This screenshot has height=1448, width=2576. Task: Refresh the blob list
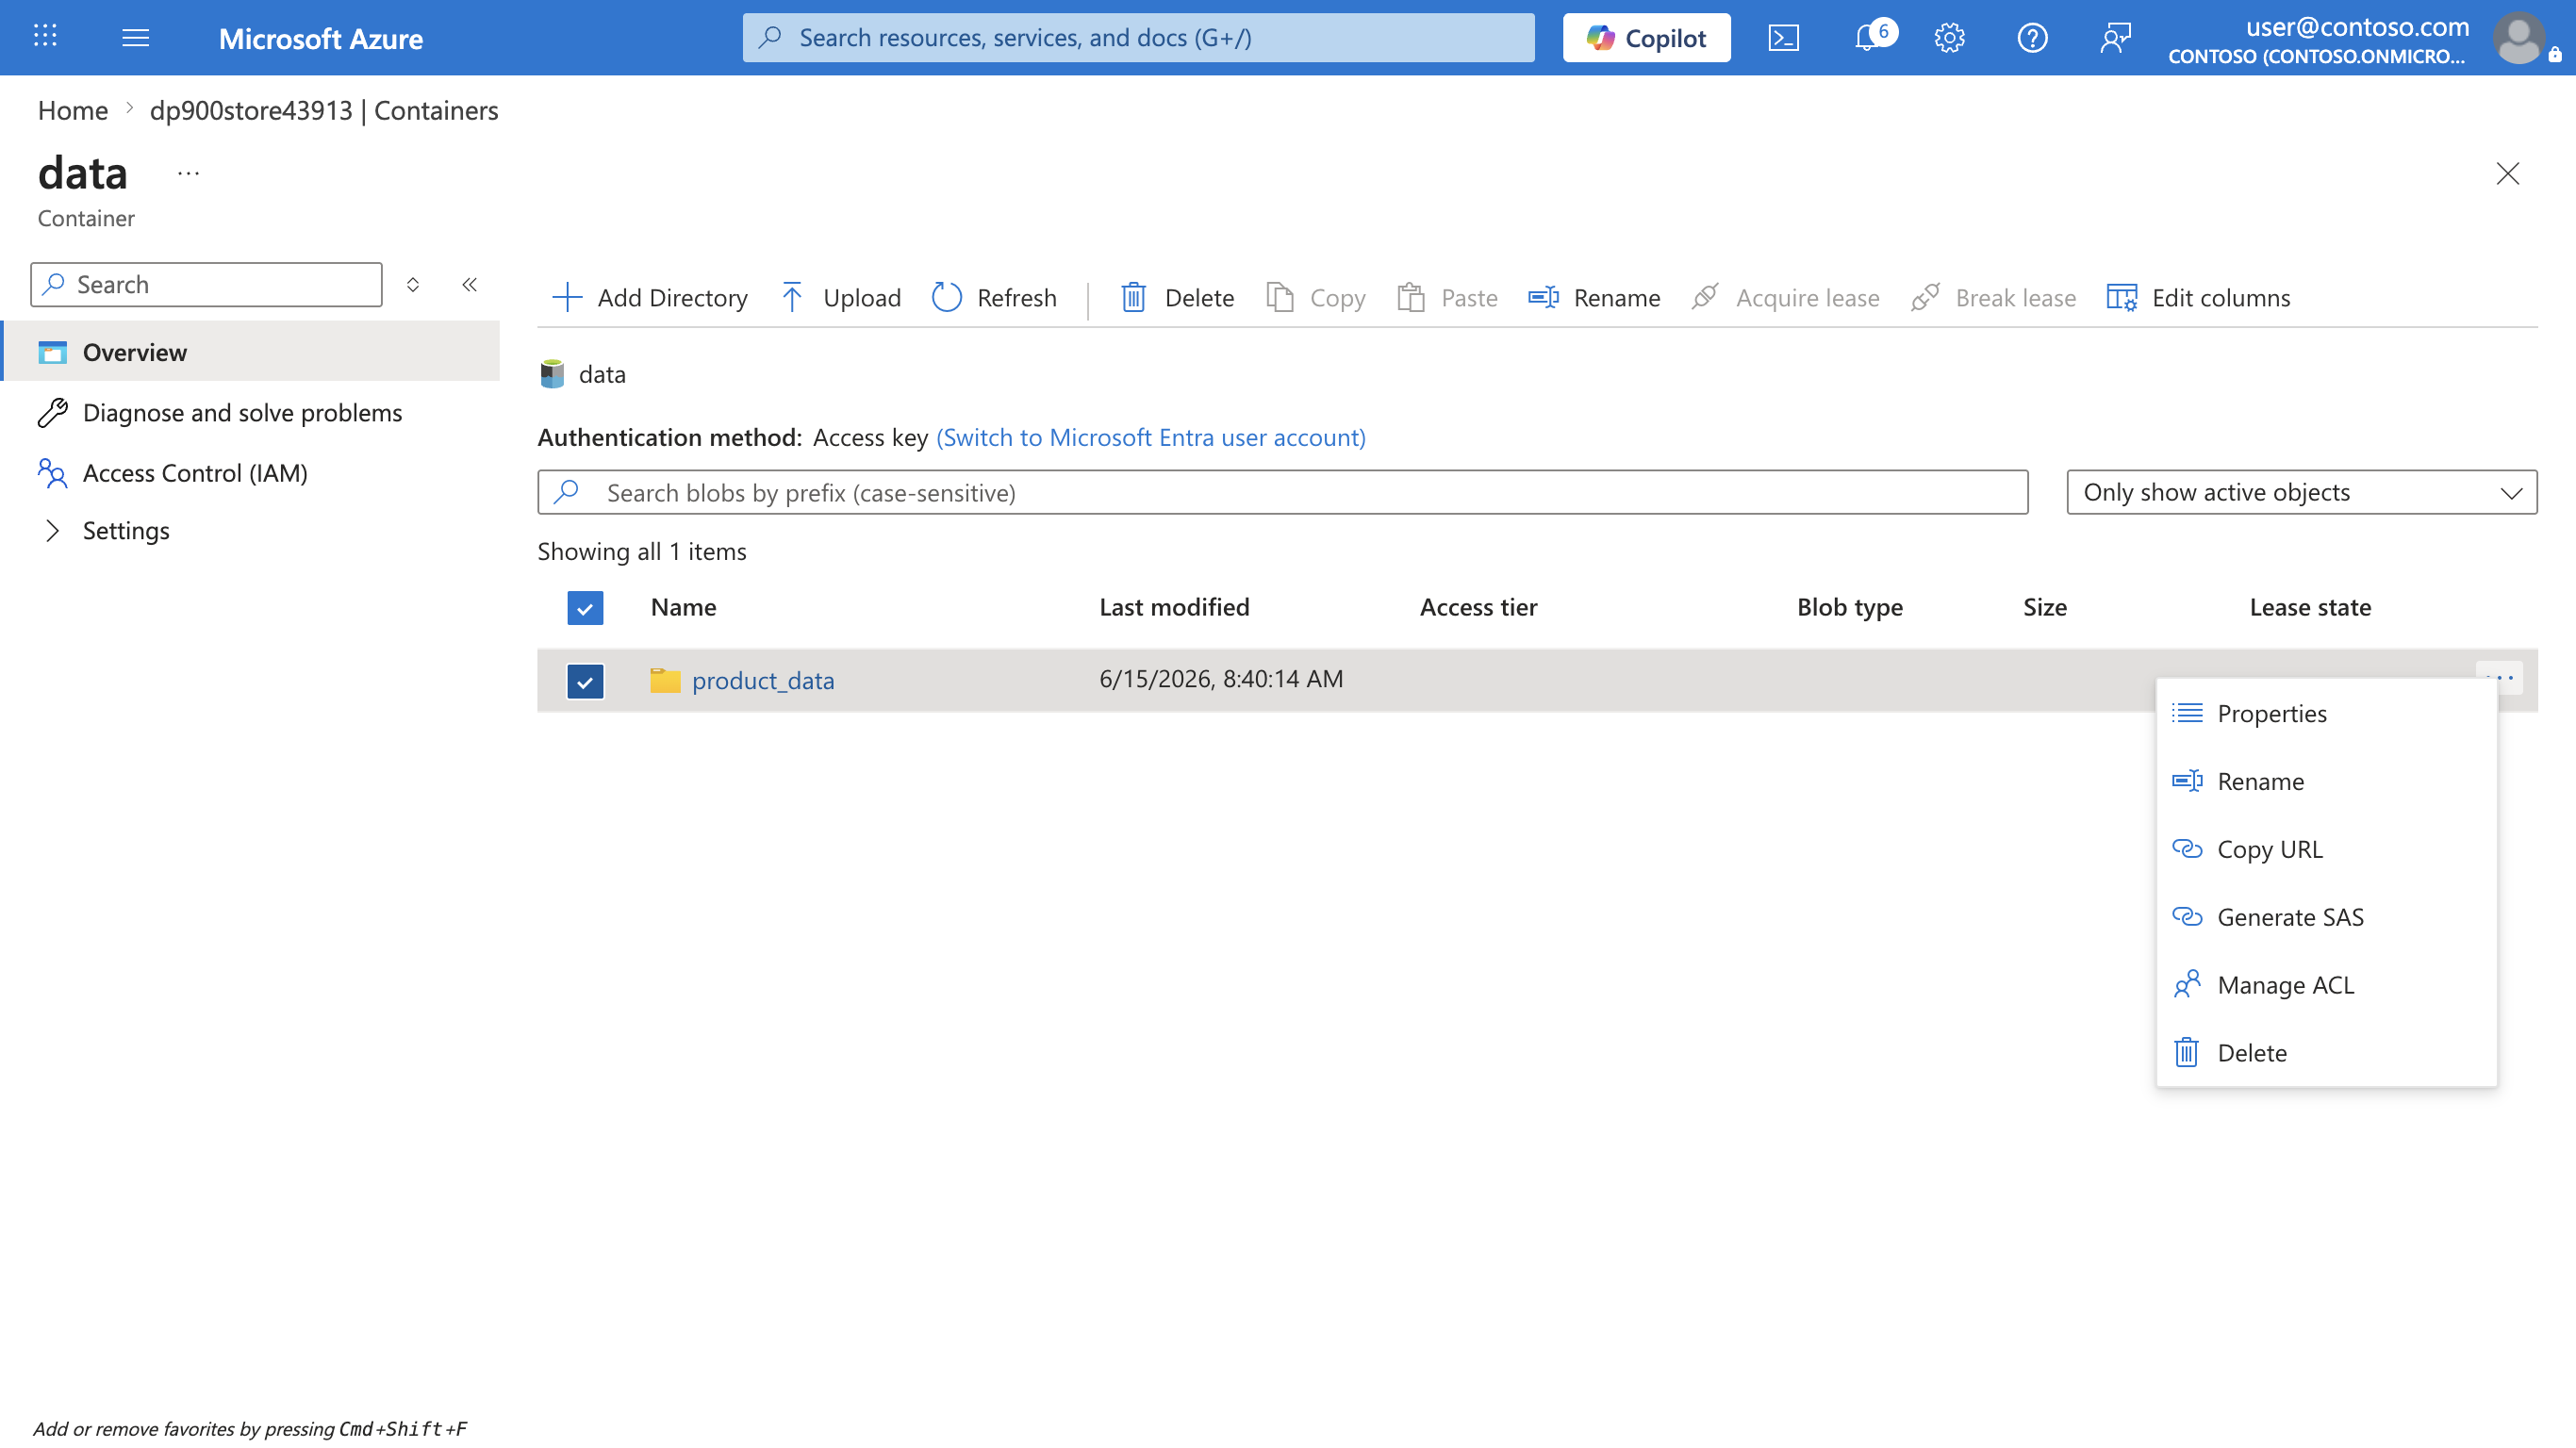(994, 297)
